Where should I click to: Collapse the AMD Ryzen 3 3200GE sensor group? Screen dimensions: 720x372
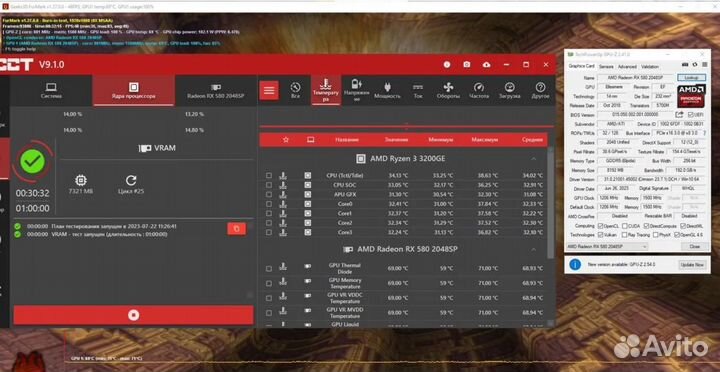tap(534, 159)
